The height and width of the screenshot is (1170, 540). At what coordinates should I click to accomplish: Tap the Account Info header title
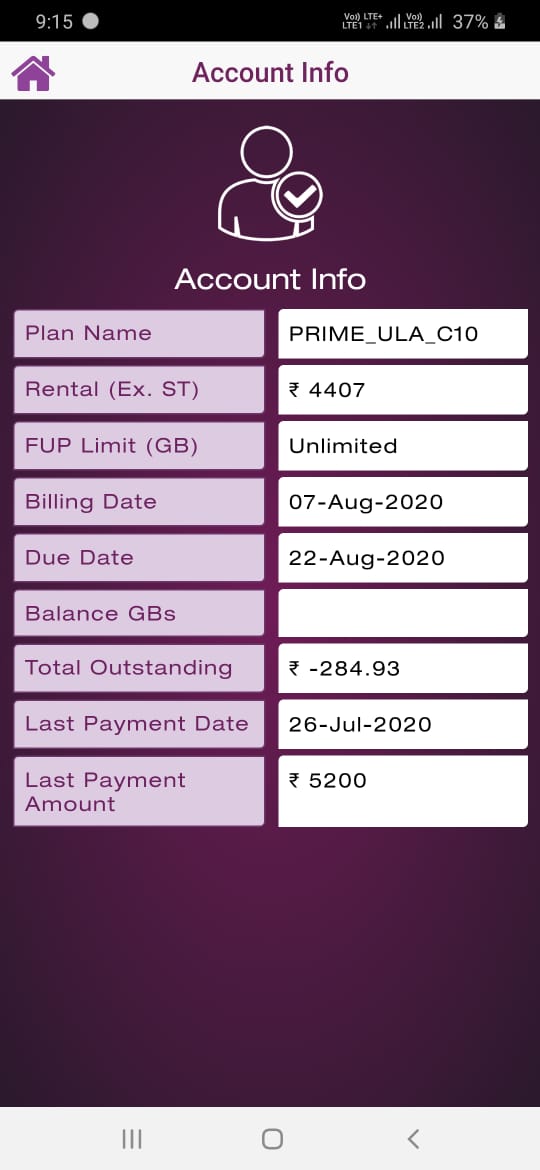[x=270, y=73]
